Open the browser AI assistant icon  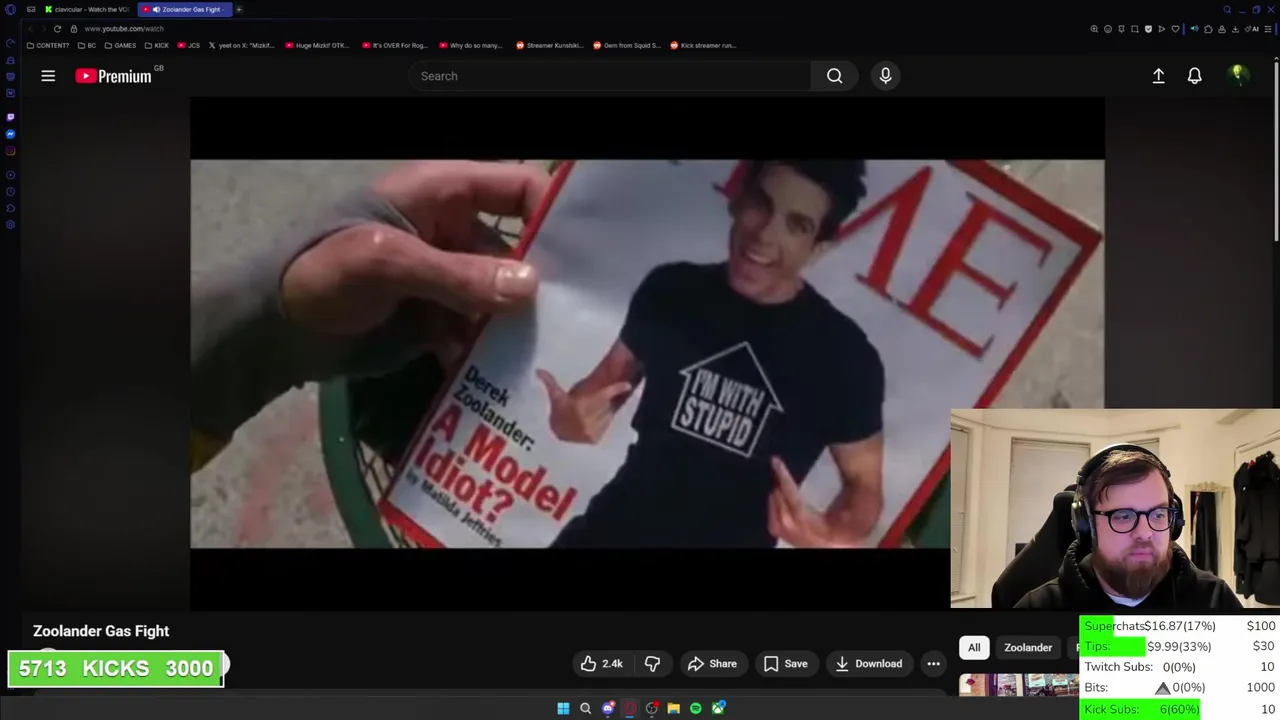tap(1252, 29)
